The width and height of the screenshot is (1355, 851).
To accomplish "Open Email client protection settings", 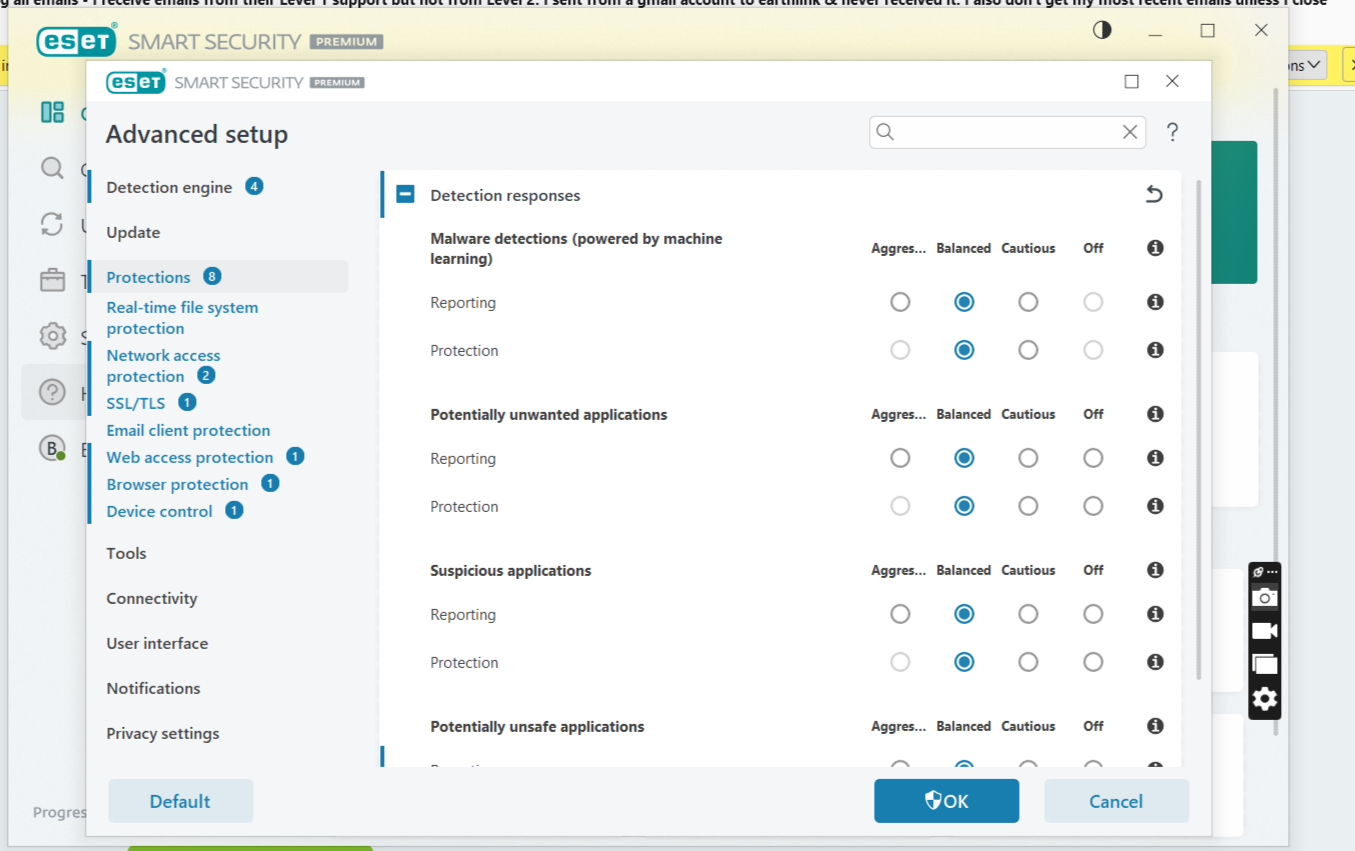I will [188, 430].
